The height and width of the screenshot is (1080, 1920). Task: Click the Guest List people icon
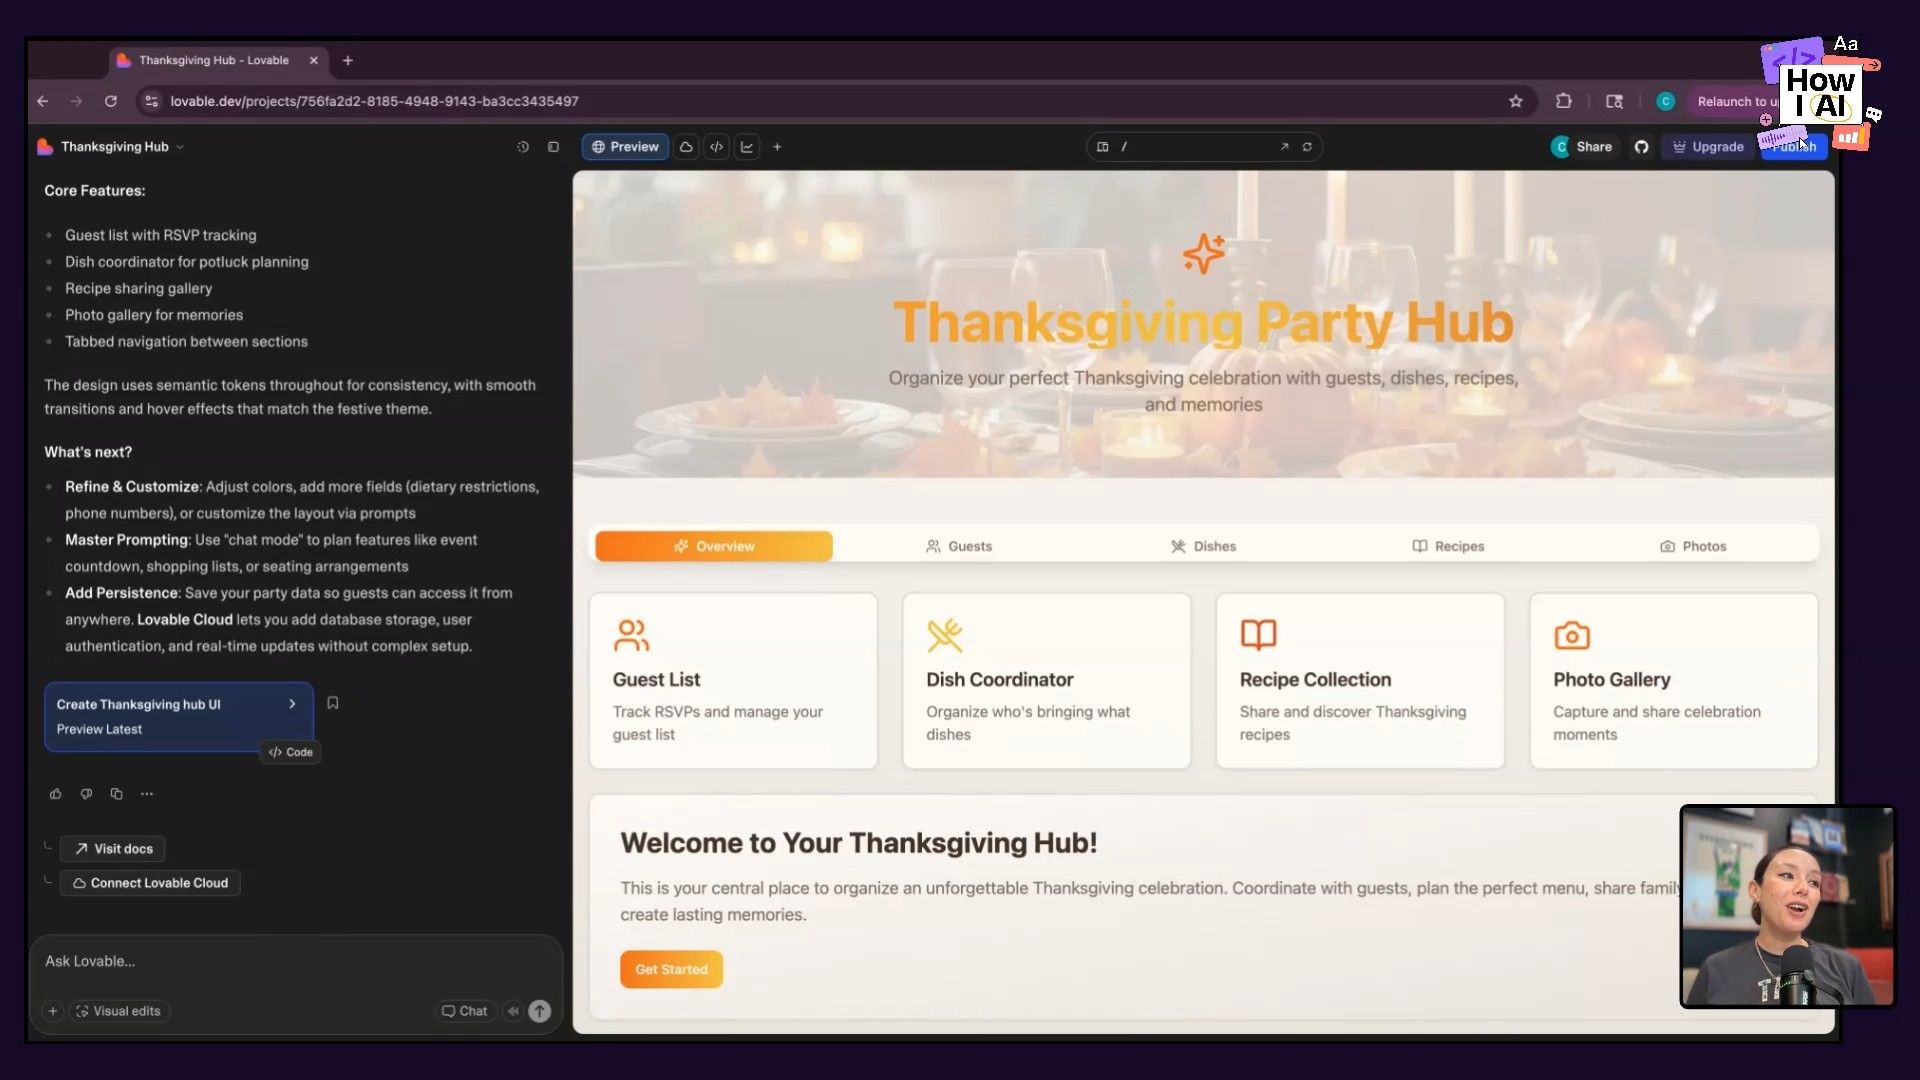coord(631,635)
